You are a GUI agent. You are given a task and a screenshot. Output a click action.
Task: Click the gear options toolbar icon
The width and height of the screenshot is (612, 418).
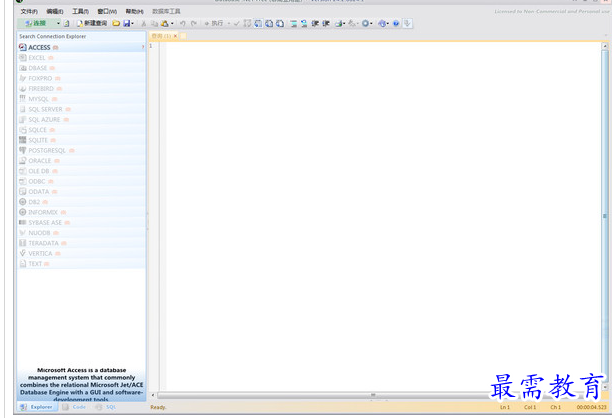[x=365, y=23]
